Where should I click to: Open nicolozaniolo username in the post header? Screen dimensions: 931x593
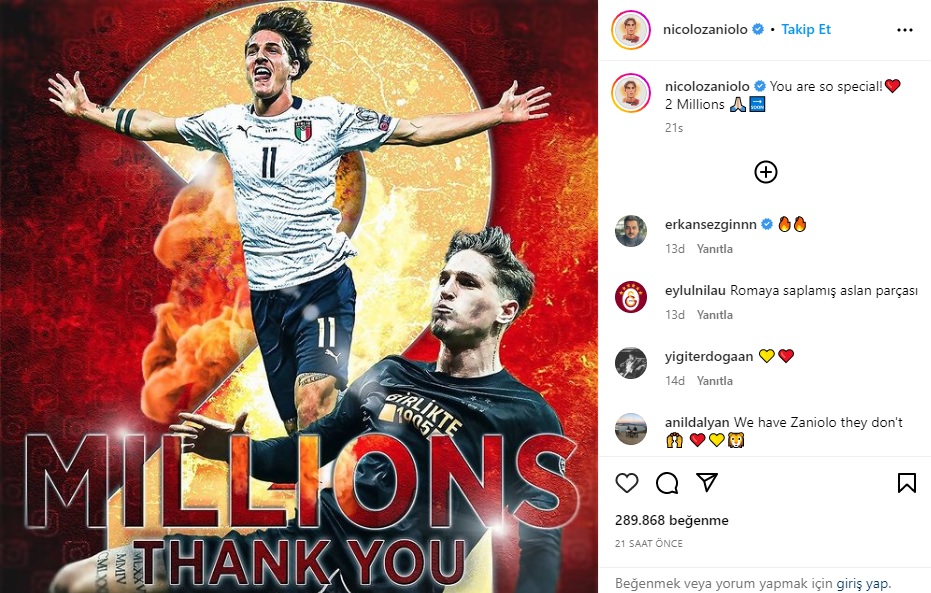coord(705,29)
